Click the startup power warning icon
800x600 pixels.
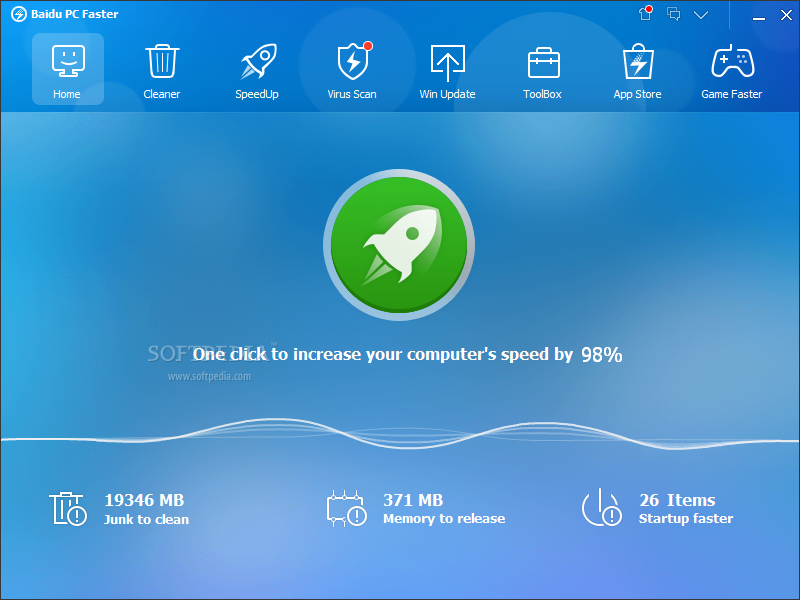(x=602, y=508)
